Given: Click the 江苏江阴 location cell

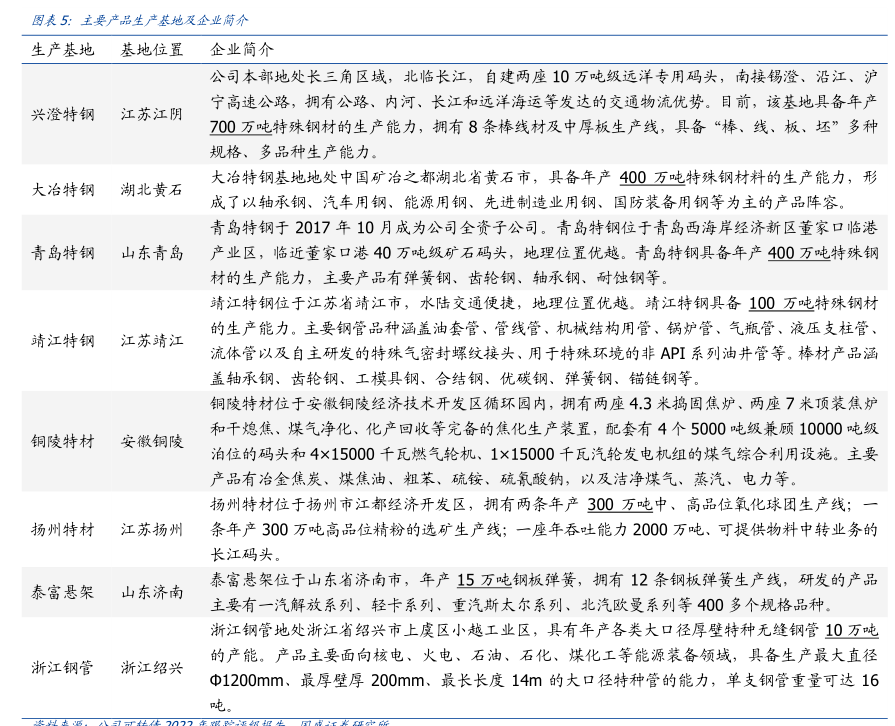Looking at the screenshot, I should (x=152, y=115).
